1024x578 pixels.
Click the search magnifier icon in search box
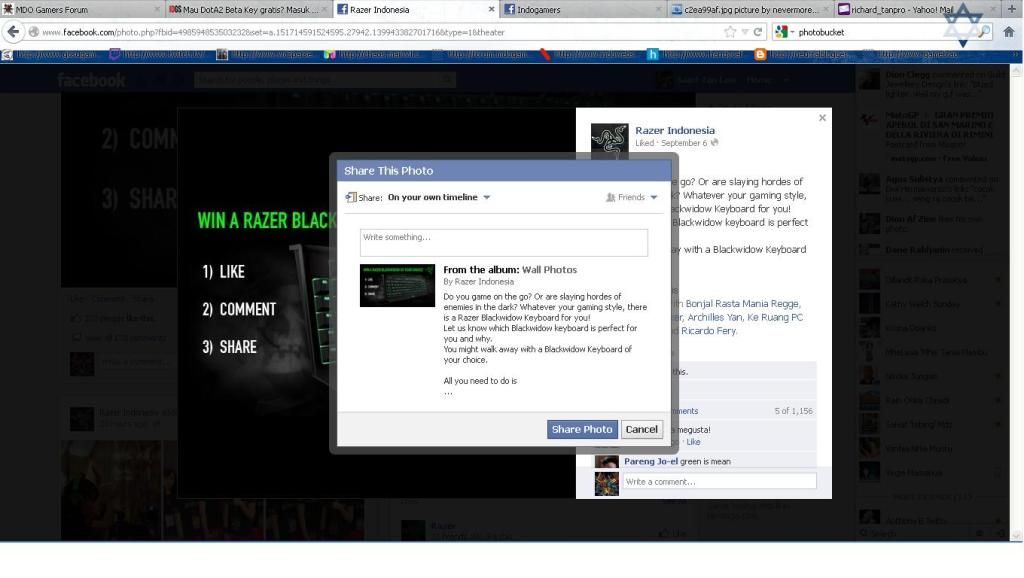[x=984, y=31]
